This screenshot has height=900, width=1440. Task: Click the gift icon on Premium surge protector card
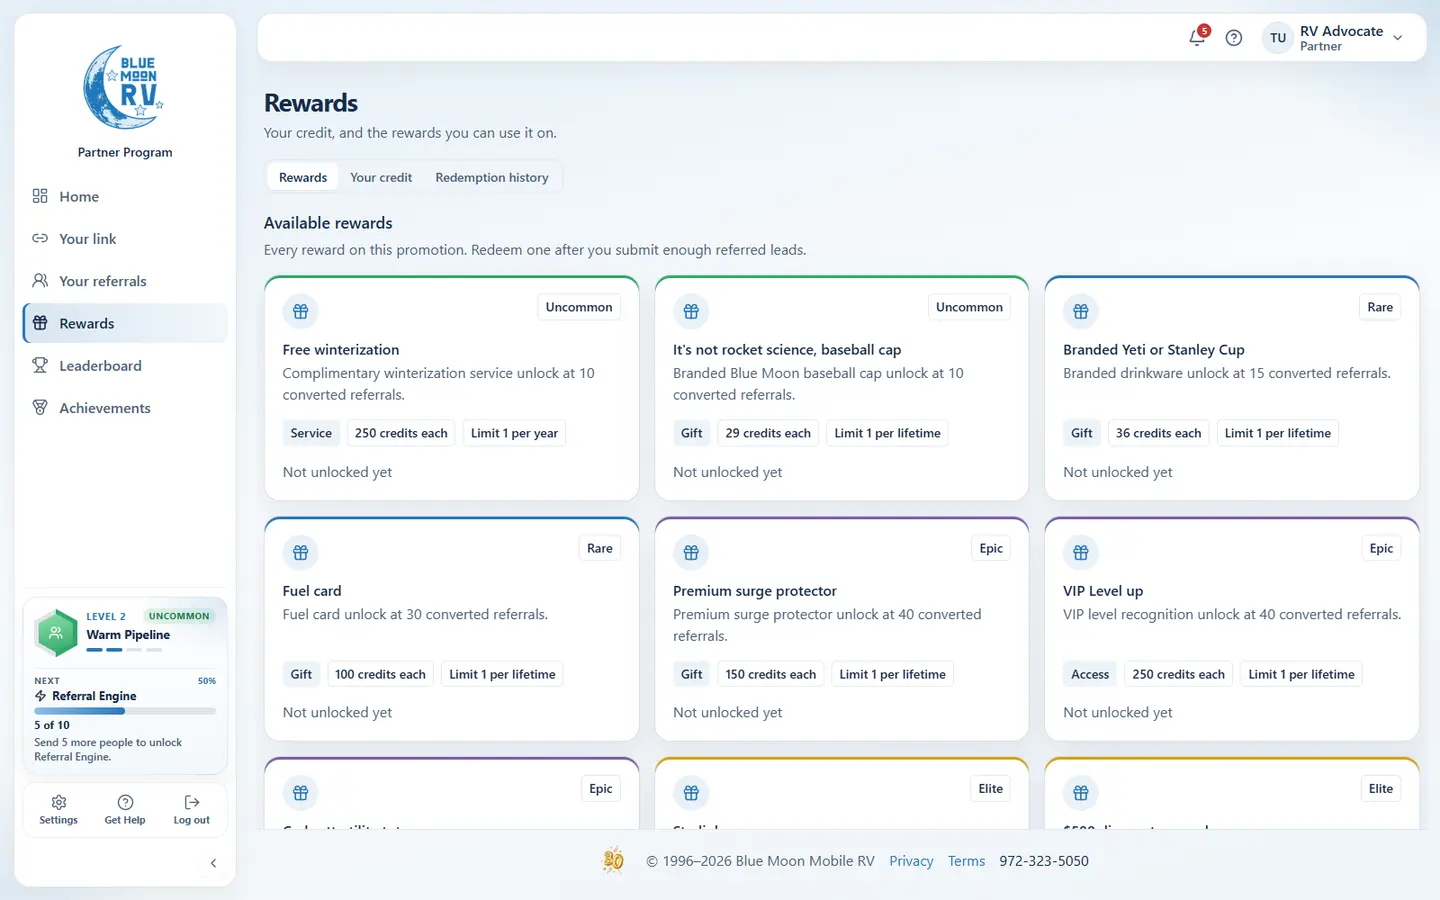pos(691,552)
